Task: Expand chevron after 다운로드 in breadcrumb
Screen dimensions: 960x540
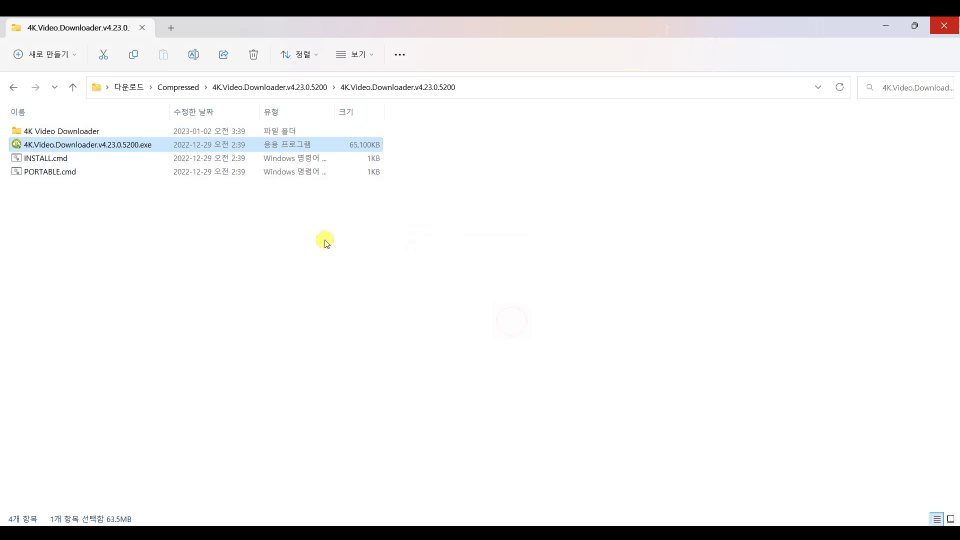Action: click(x=151, y=87)
